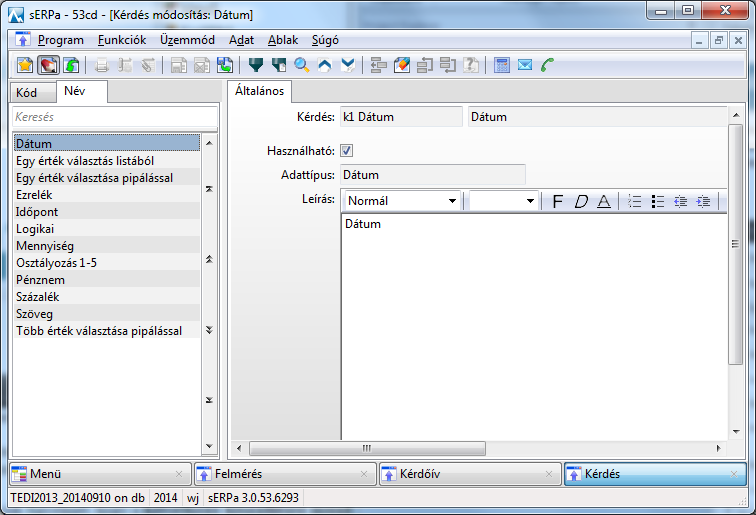Select 'Több érték választása pipálással' in list
This screenshot has width=756, height=515.
pyautogui.click(x=107, y=331)
